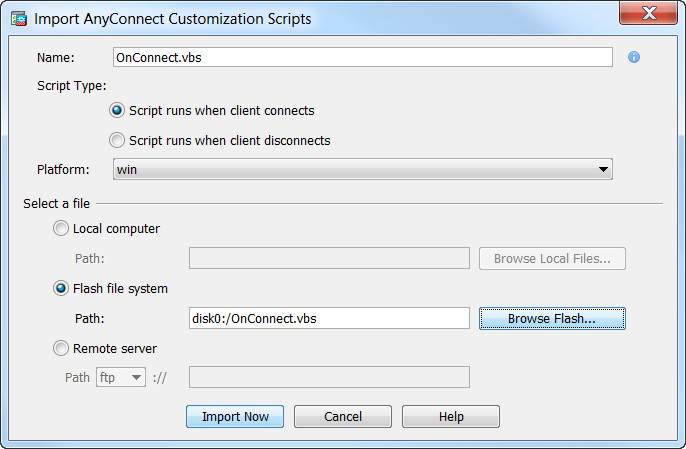Viewport: 686px width, 449px height.
Task: Open the Platform dropdown showing win
Action: (363, 169)
